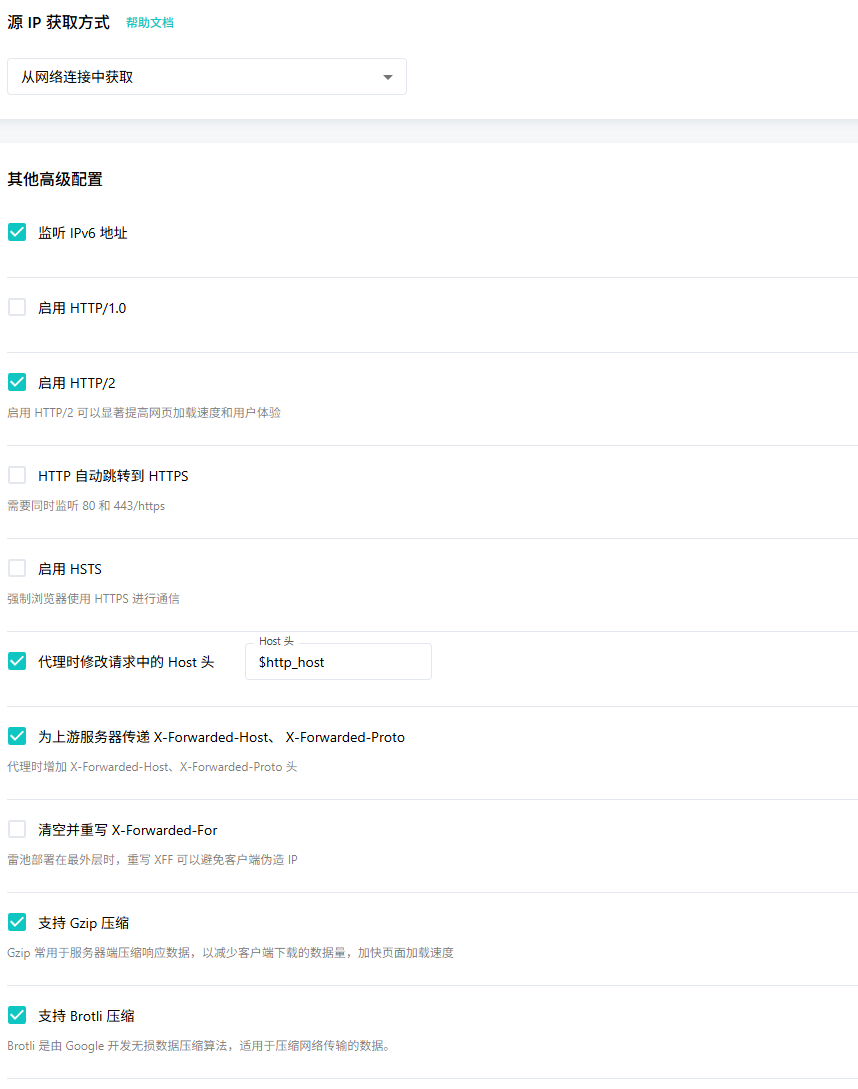Image resolution: width=858 pixels, height=1089 pixels.
Task: Click text 雷池部署在最外层时，重写 XFF 可以避免客户端伪造 IP
Action: coord(152,860)
